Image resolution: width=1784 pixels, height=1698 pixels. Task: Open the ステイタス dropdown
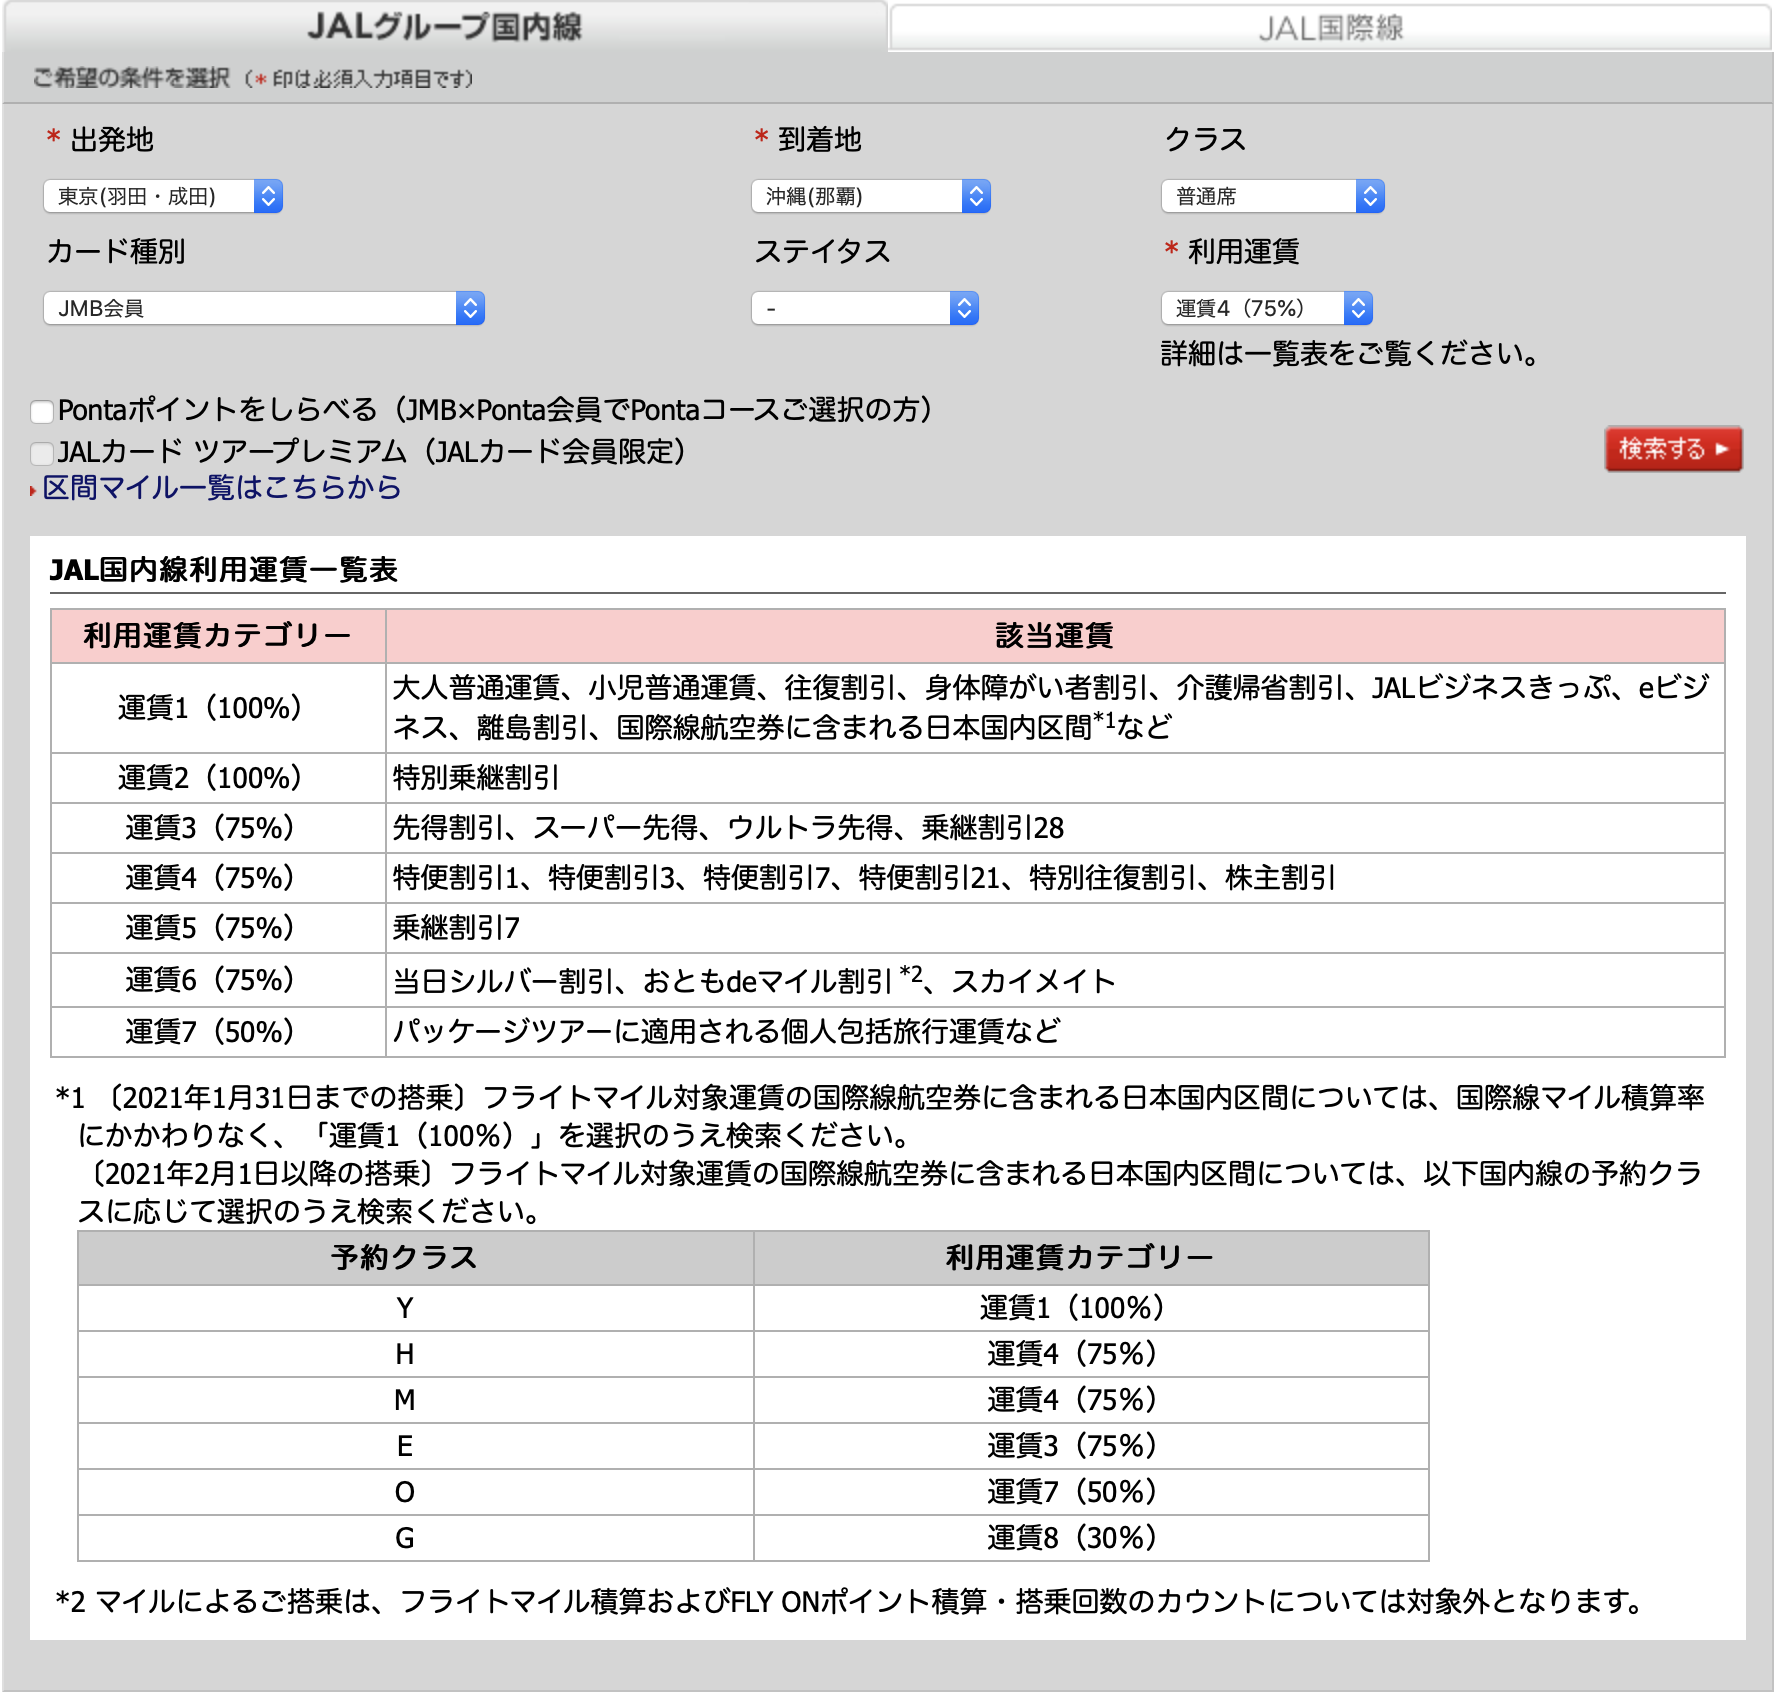[864, 308]
